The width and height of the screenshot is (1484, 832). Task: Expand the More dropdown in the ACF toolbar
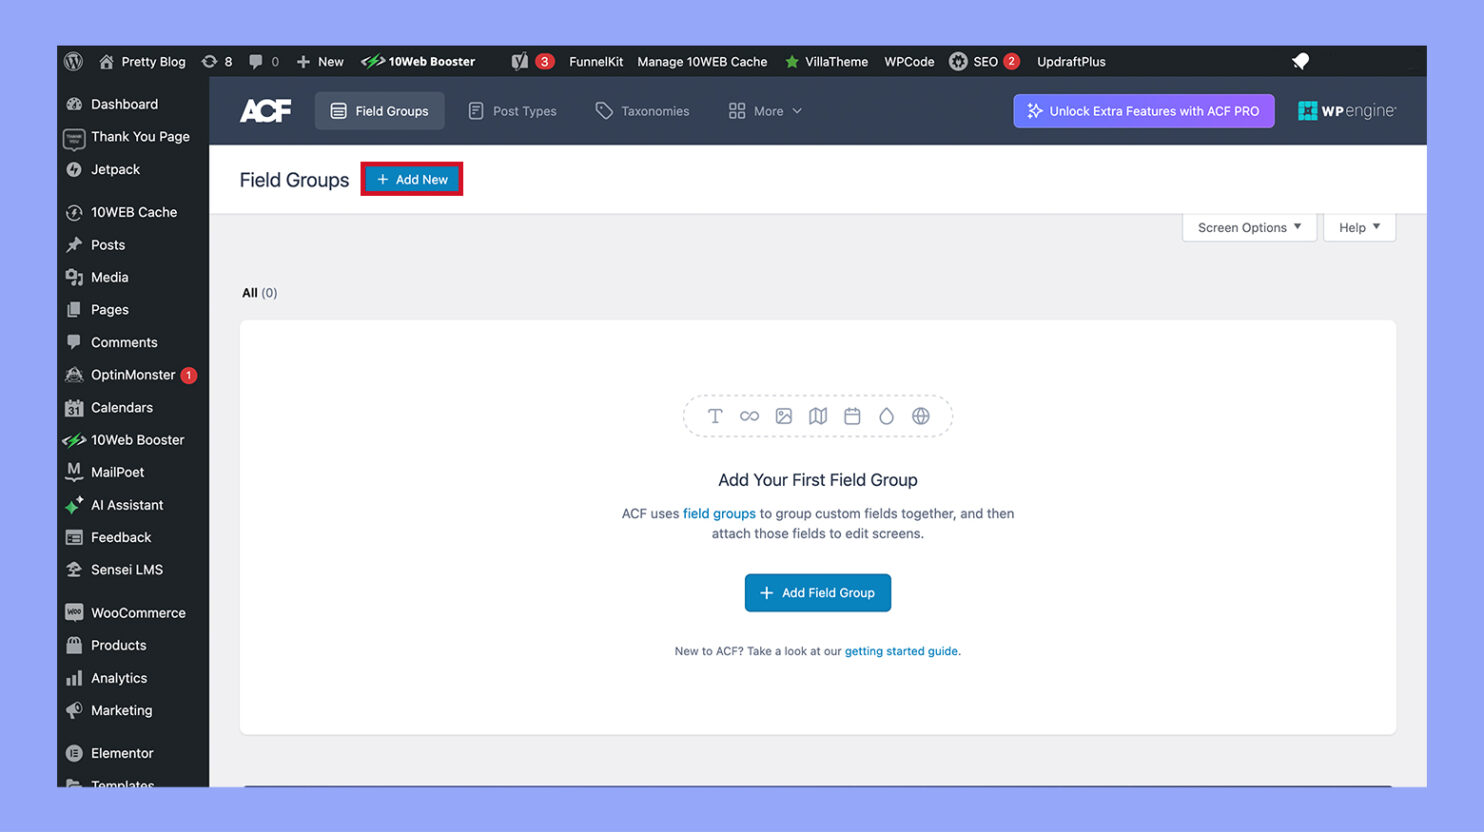pyautogui.click(x=765, y=111)
